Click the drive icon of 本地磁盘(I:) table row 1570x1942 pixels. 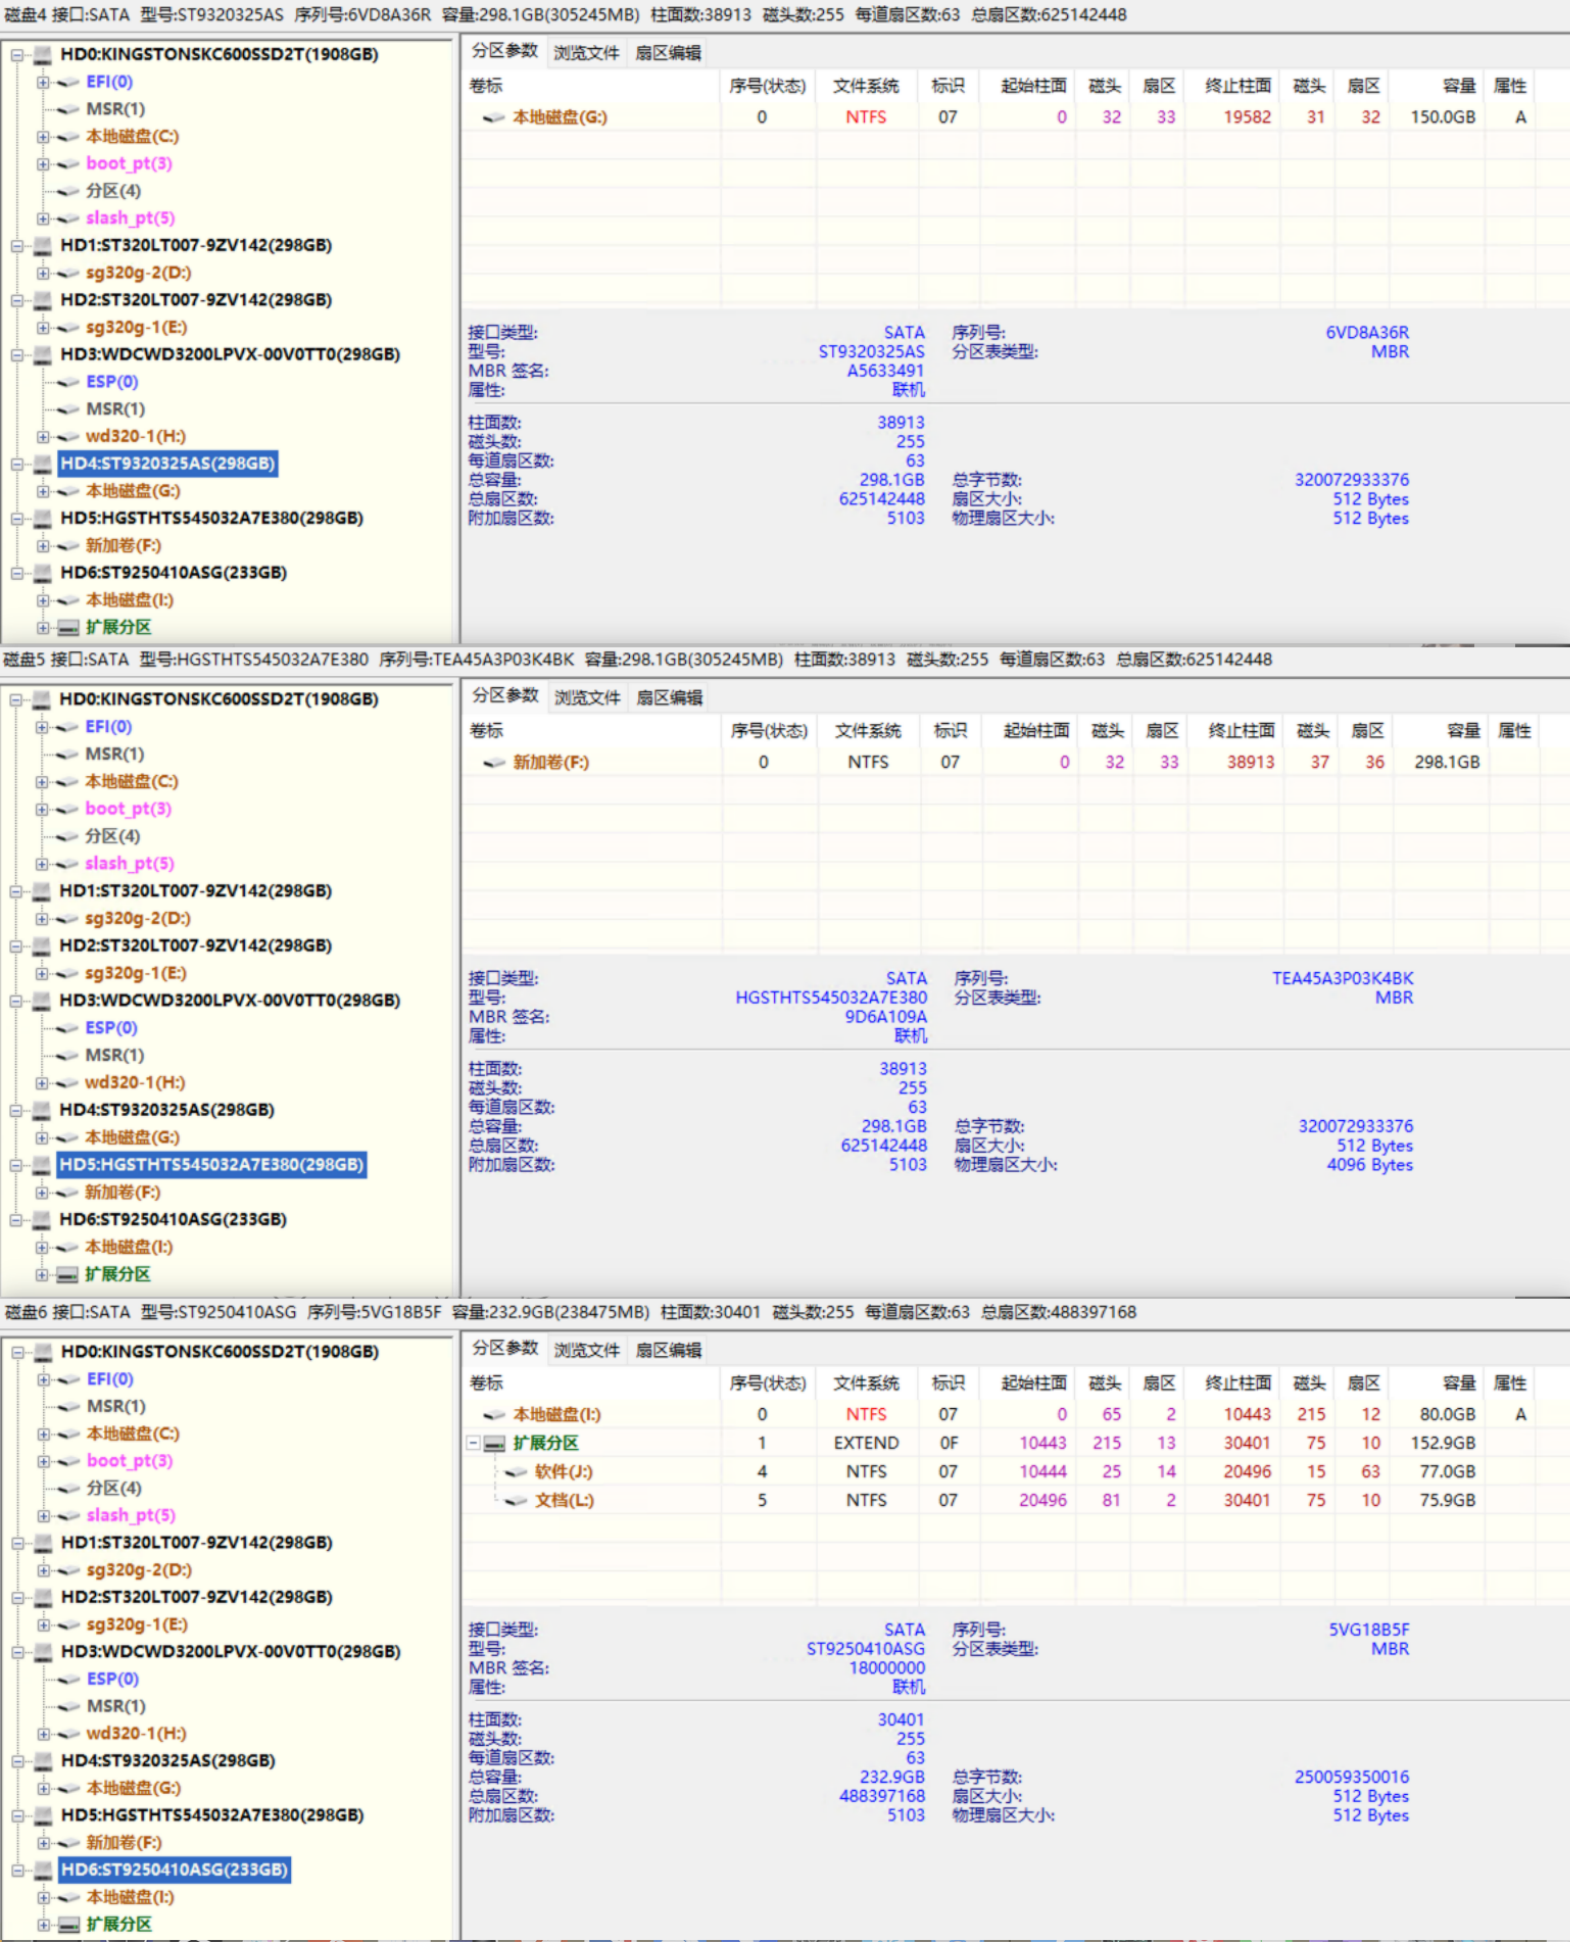pyautogui.click(x=493, y=1415)
